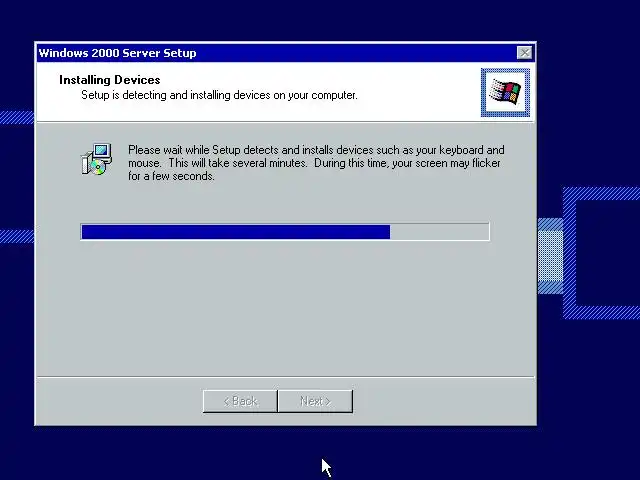
Task: Click the disabled Next button
Action: click(315, 401)
